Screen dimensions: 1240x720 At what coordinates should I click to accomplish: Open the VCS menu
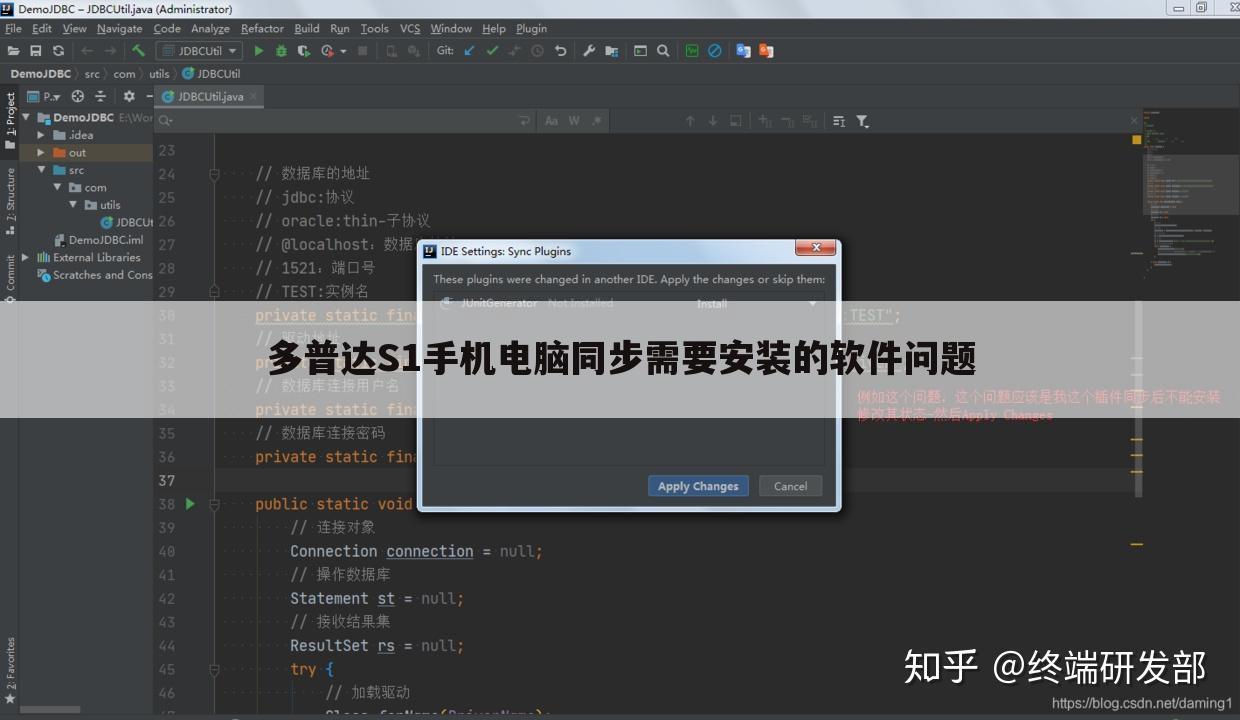click(x=410, y=28)
